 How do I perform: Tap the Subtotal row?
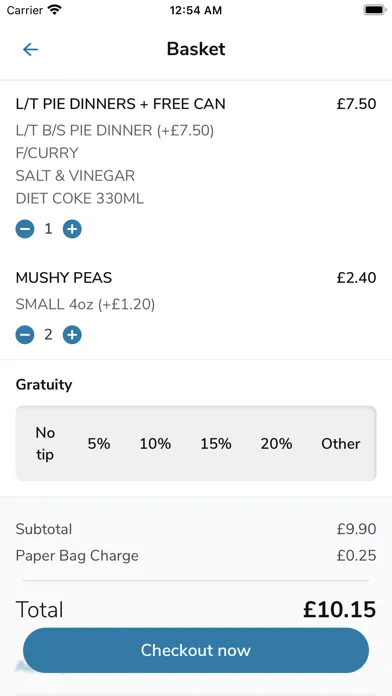[196, 529]
